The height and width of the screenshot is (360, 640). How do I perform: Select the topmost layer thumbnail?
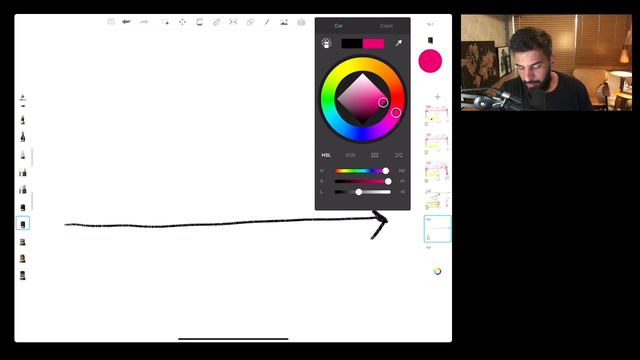pos(437,116)
